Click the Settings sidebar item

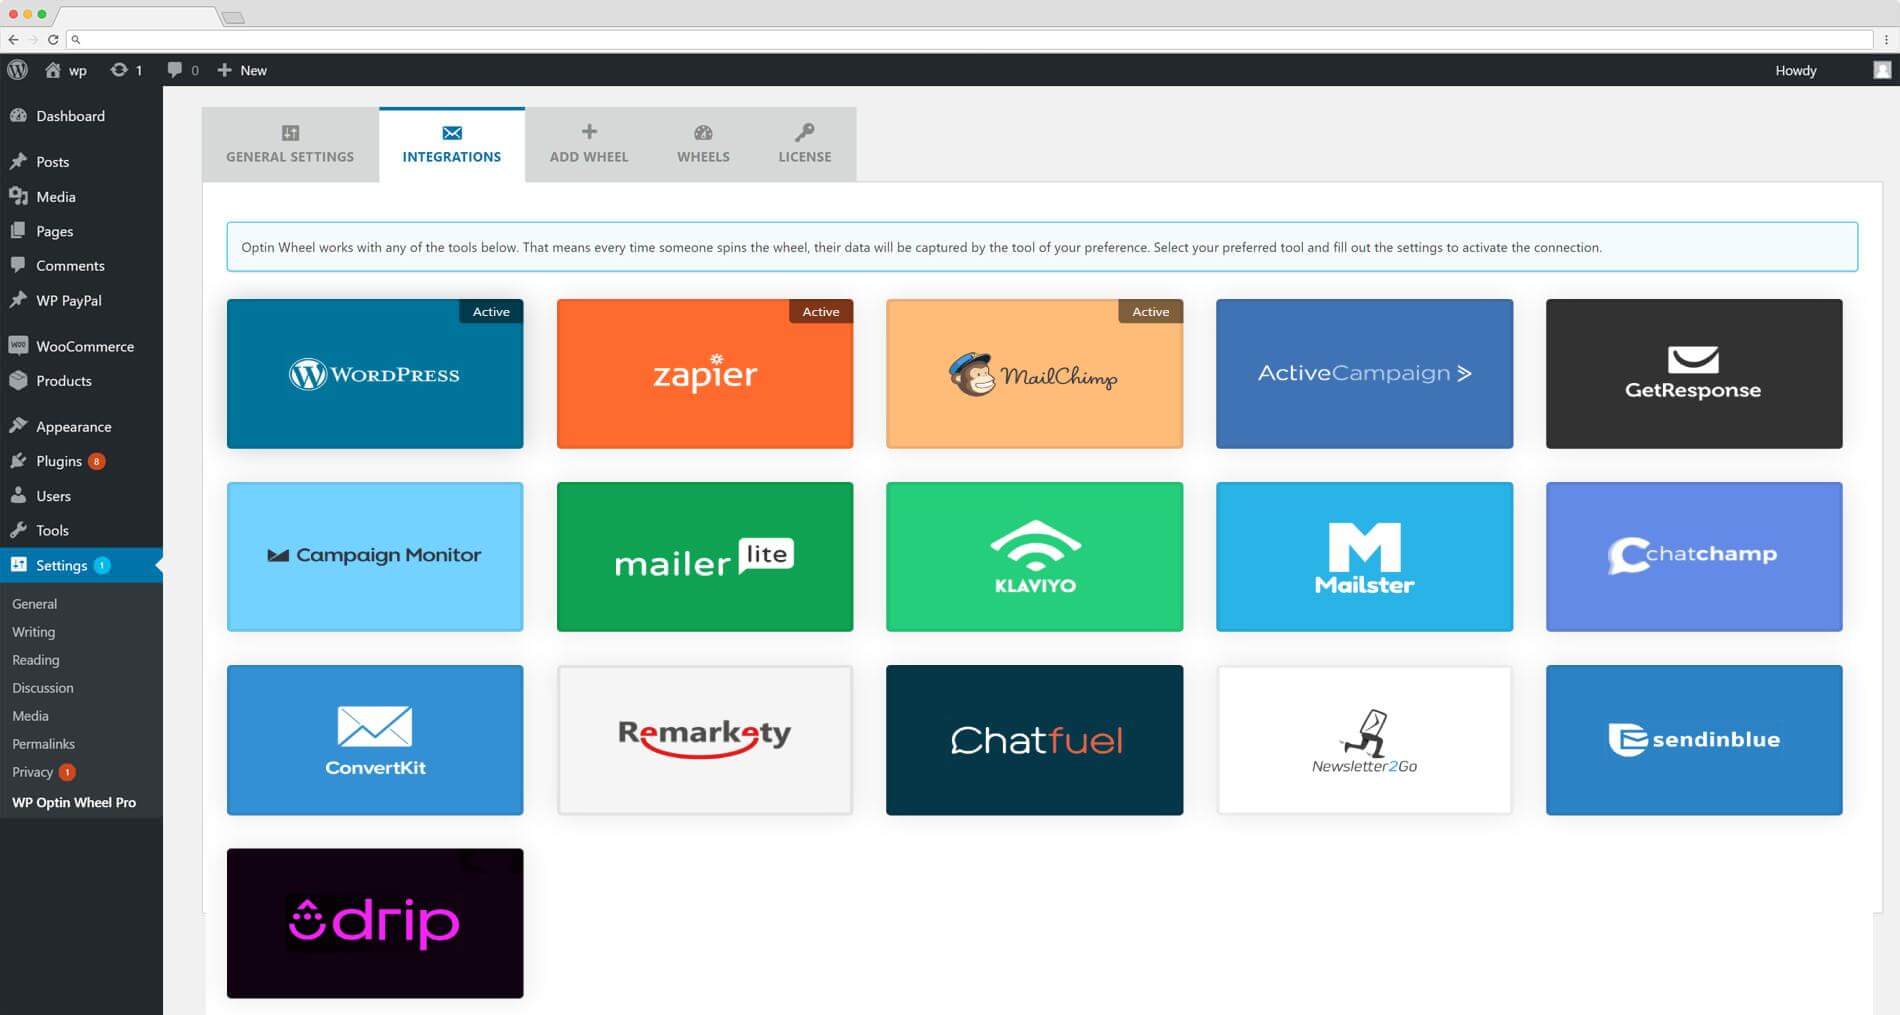click(x=81, y=565)
